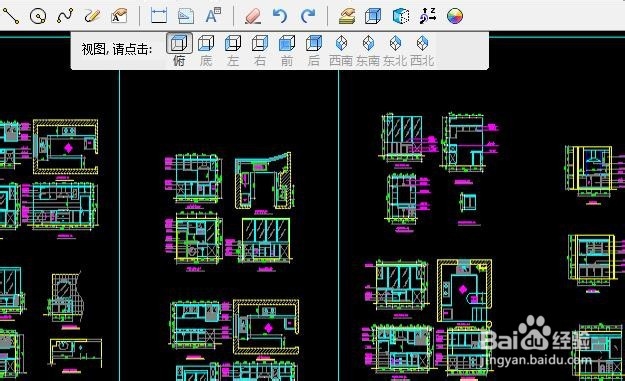Select the circle drawing tool

pos(38,16)
